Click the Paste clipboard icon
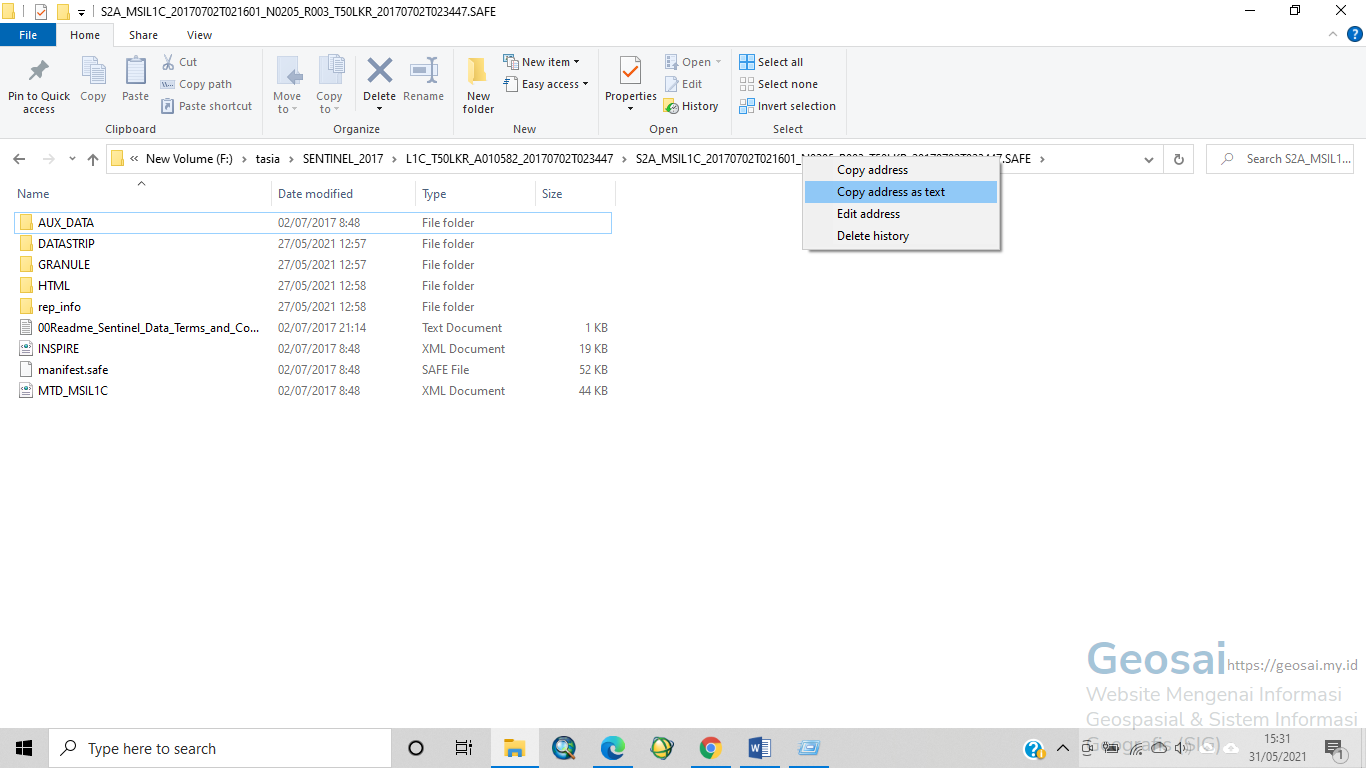This screenshot has width=1366, height=768. [x=135, y=72]
